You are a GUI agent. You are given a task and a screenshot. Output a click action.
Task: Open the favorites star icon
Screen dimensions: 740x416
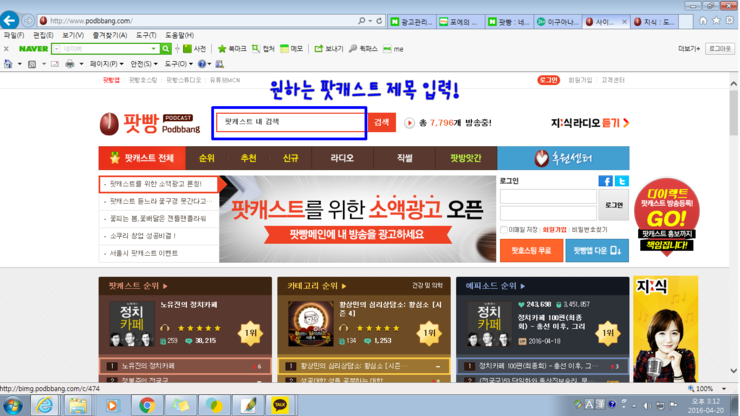click(x=716, y=20)
